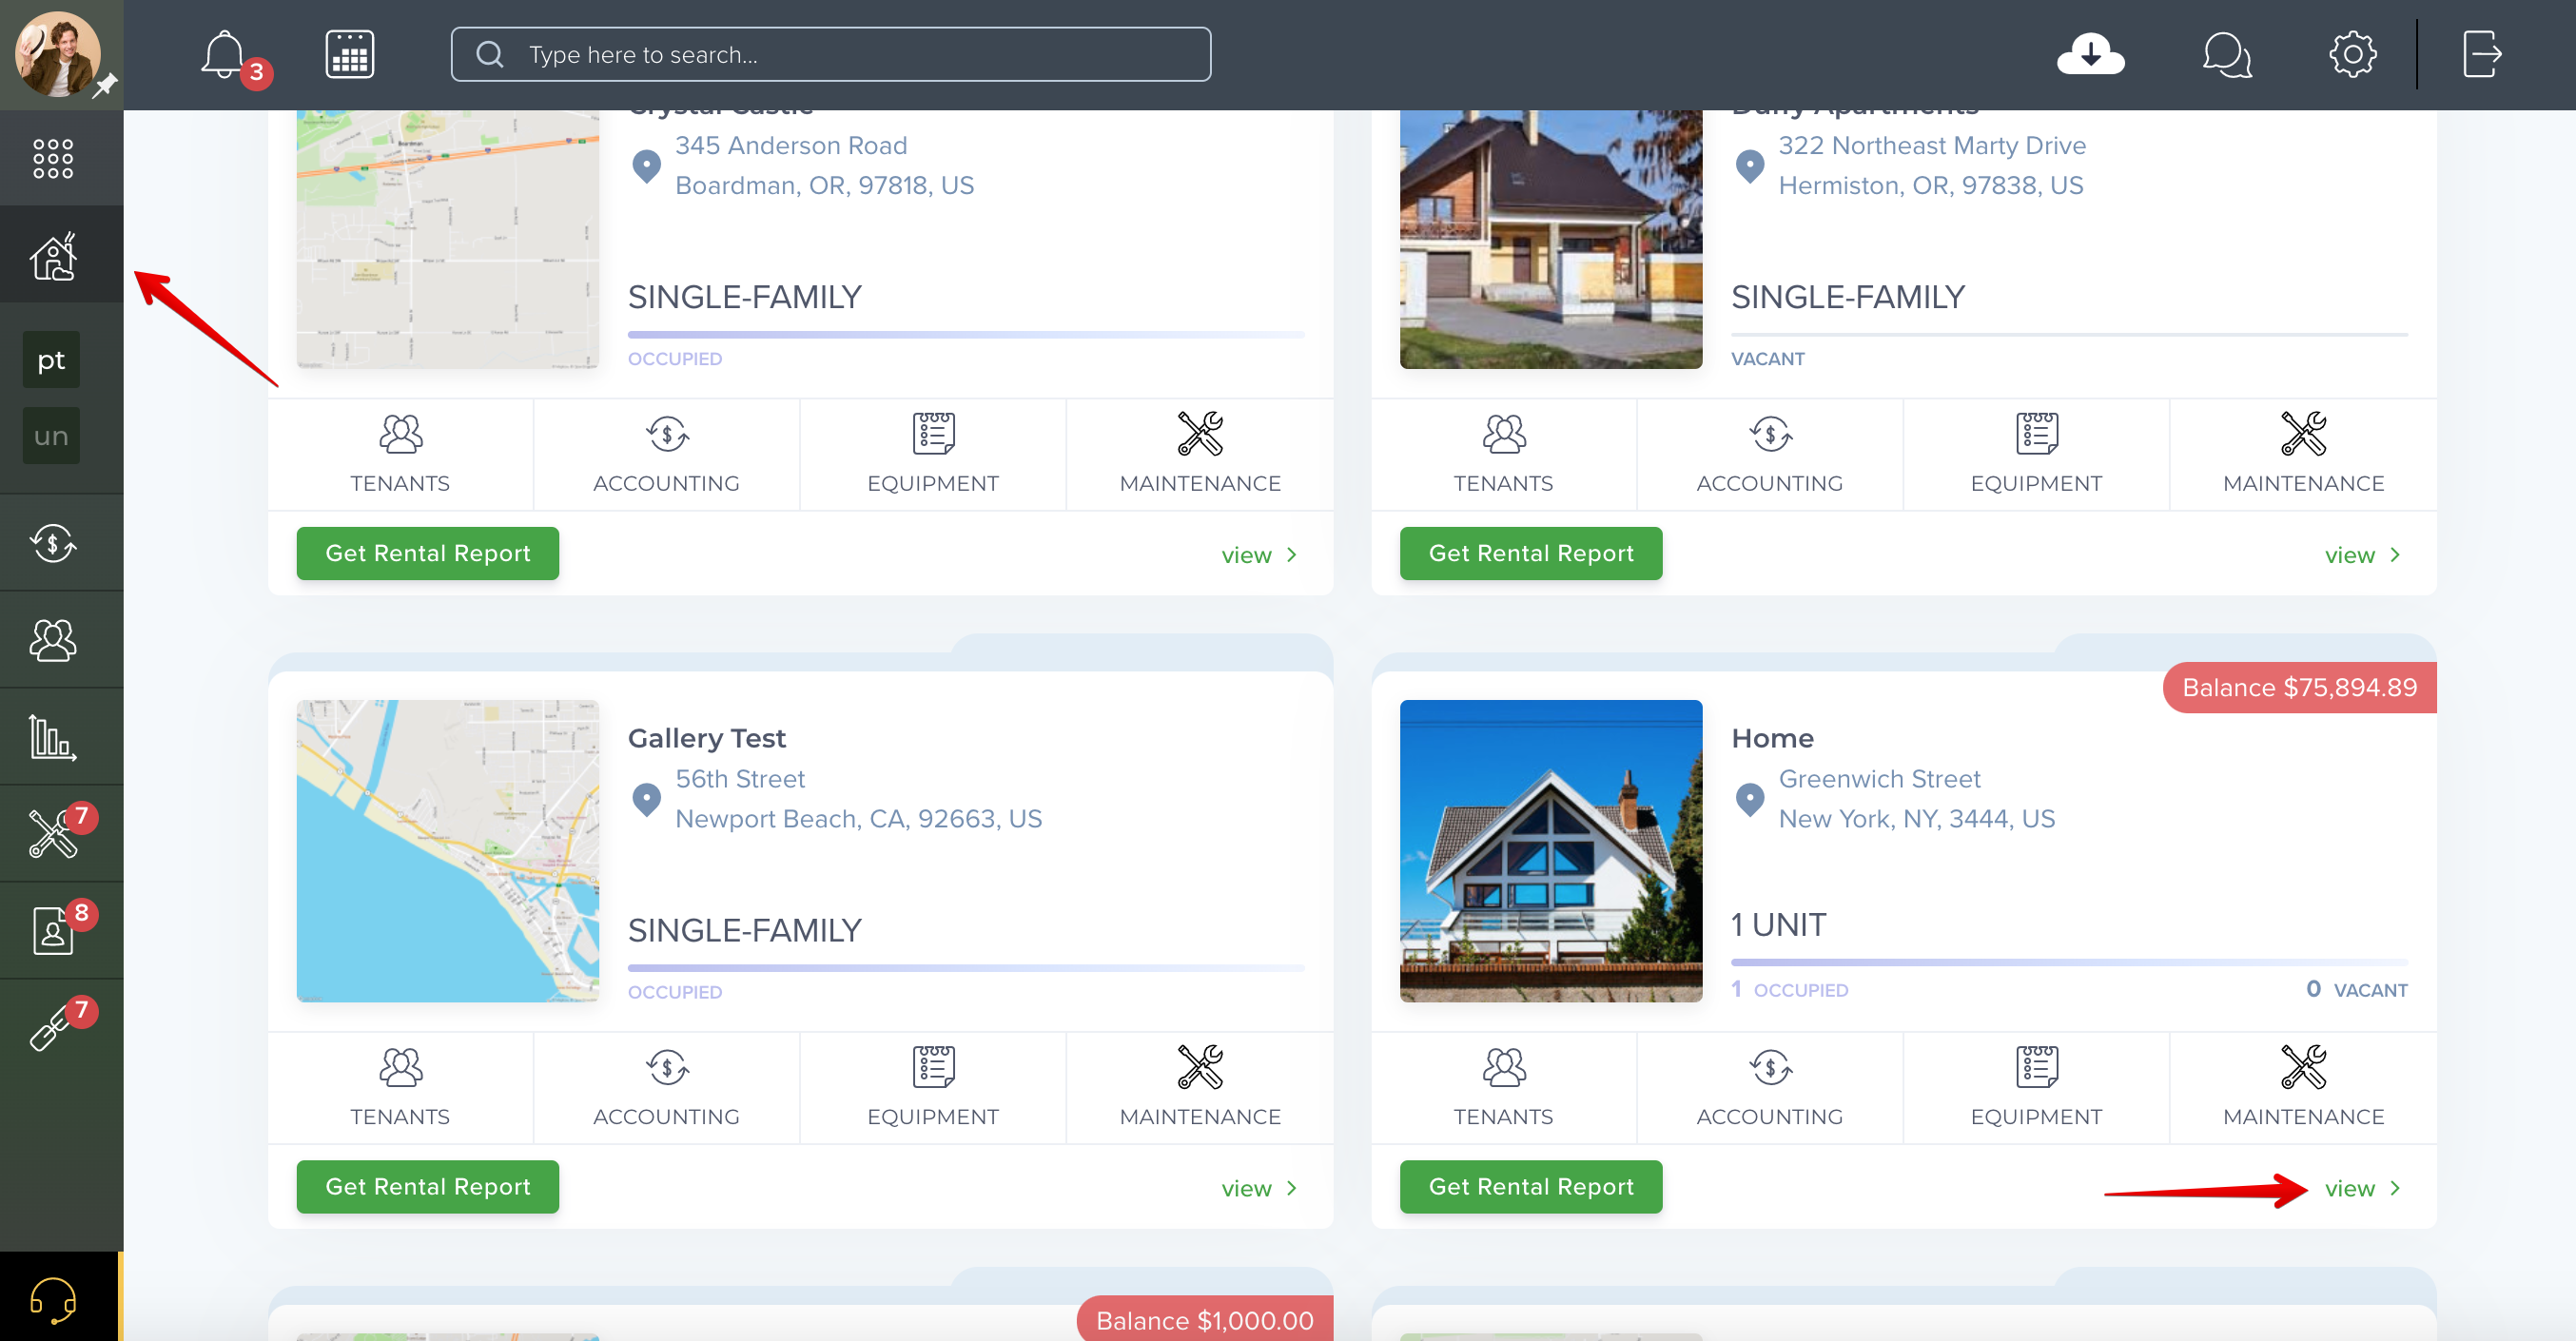This screenshot has width=2576, height=1341.
Task: Select the 'un' sub-item in sidebar
Action: 51,436
